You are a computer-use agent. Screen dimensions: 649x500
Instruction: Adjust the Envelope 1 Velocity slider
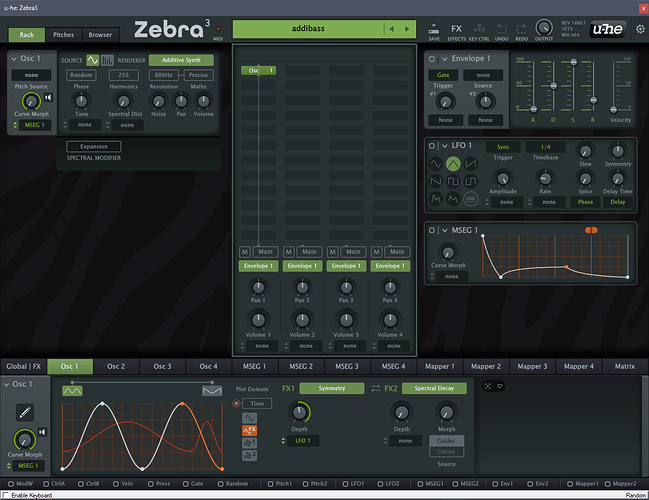point(613,109)
